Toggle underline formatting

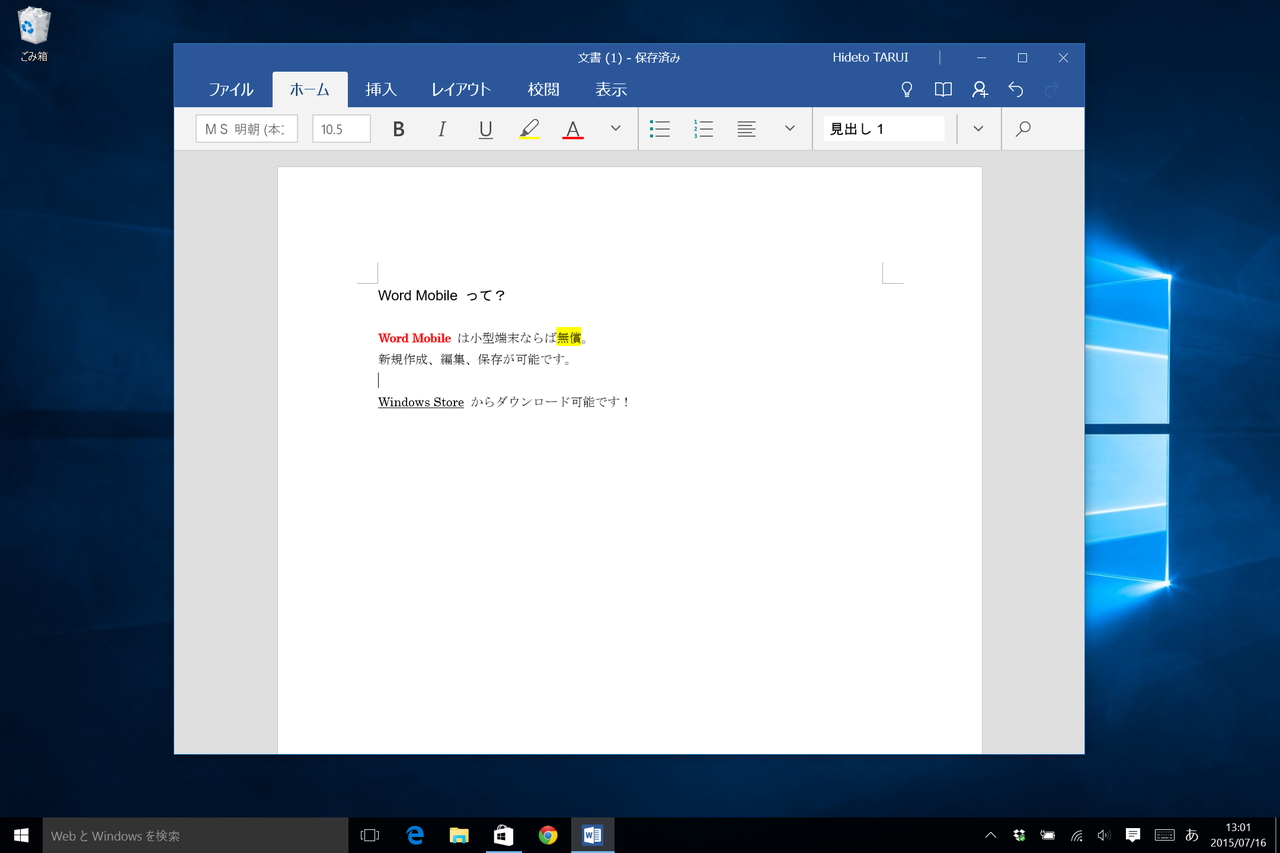point(485,128)
